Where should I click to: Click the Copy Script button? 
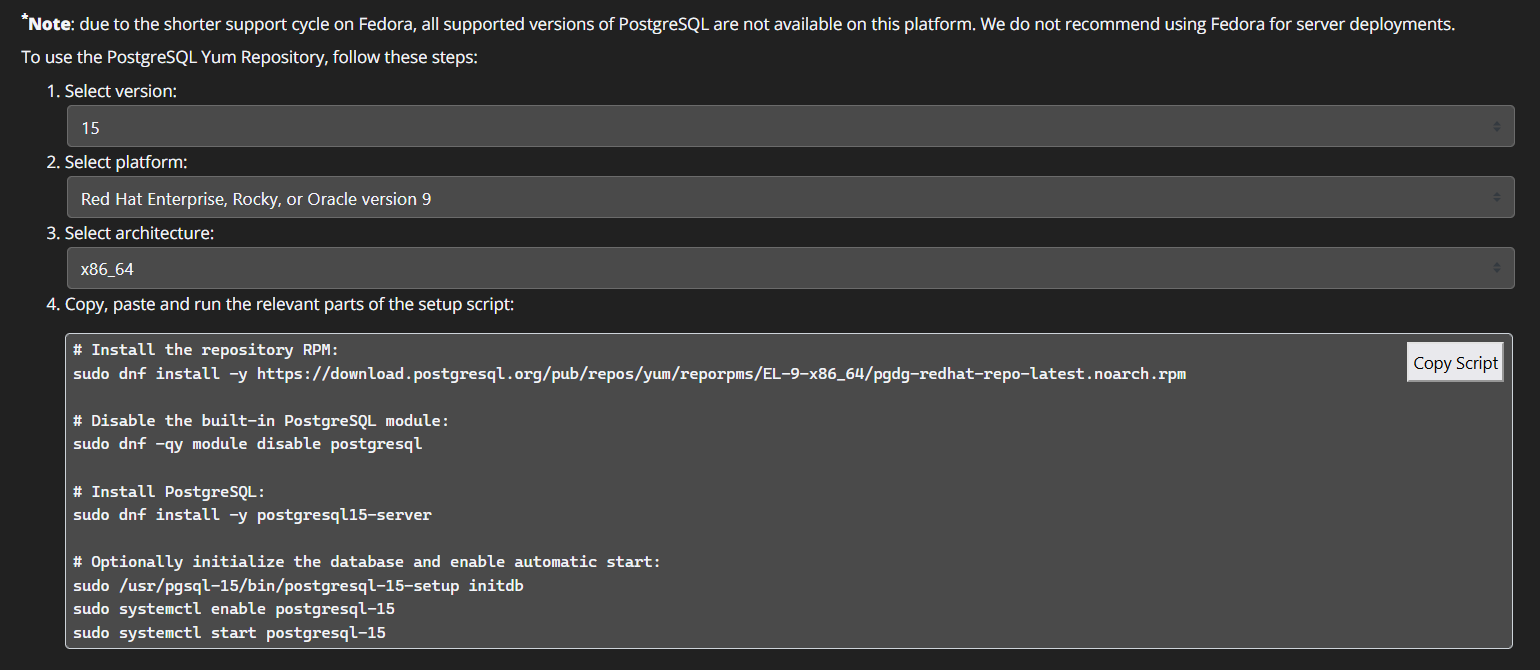pos(1455,362)
